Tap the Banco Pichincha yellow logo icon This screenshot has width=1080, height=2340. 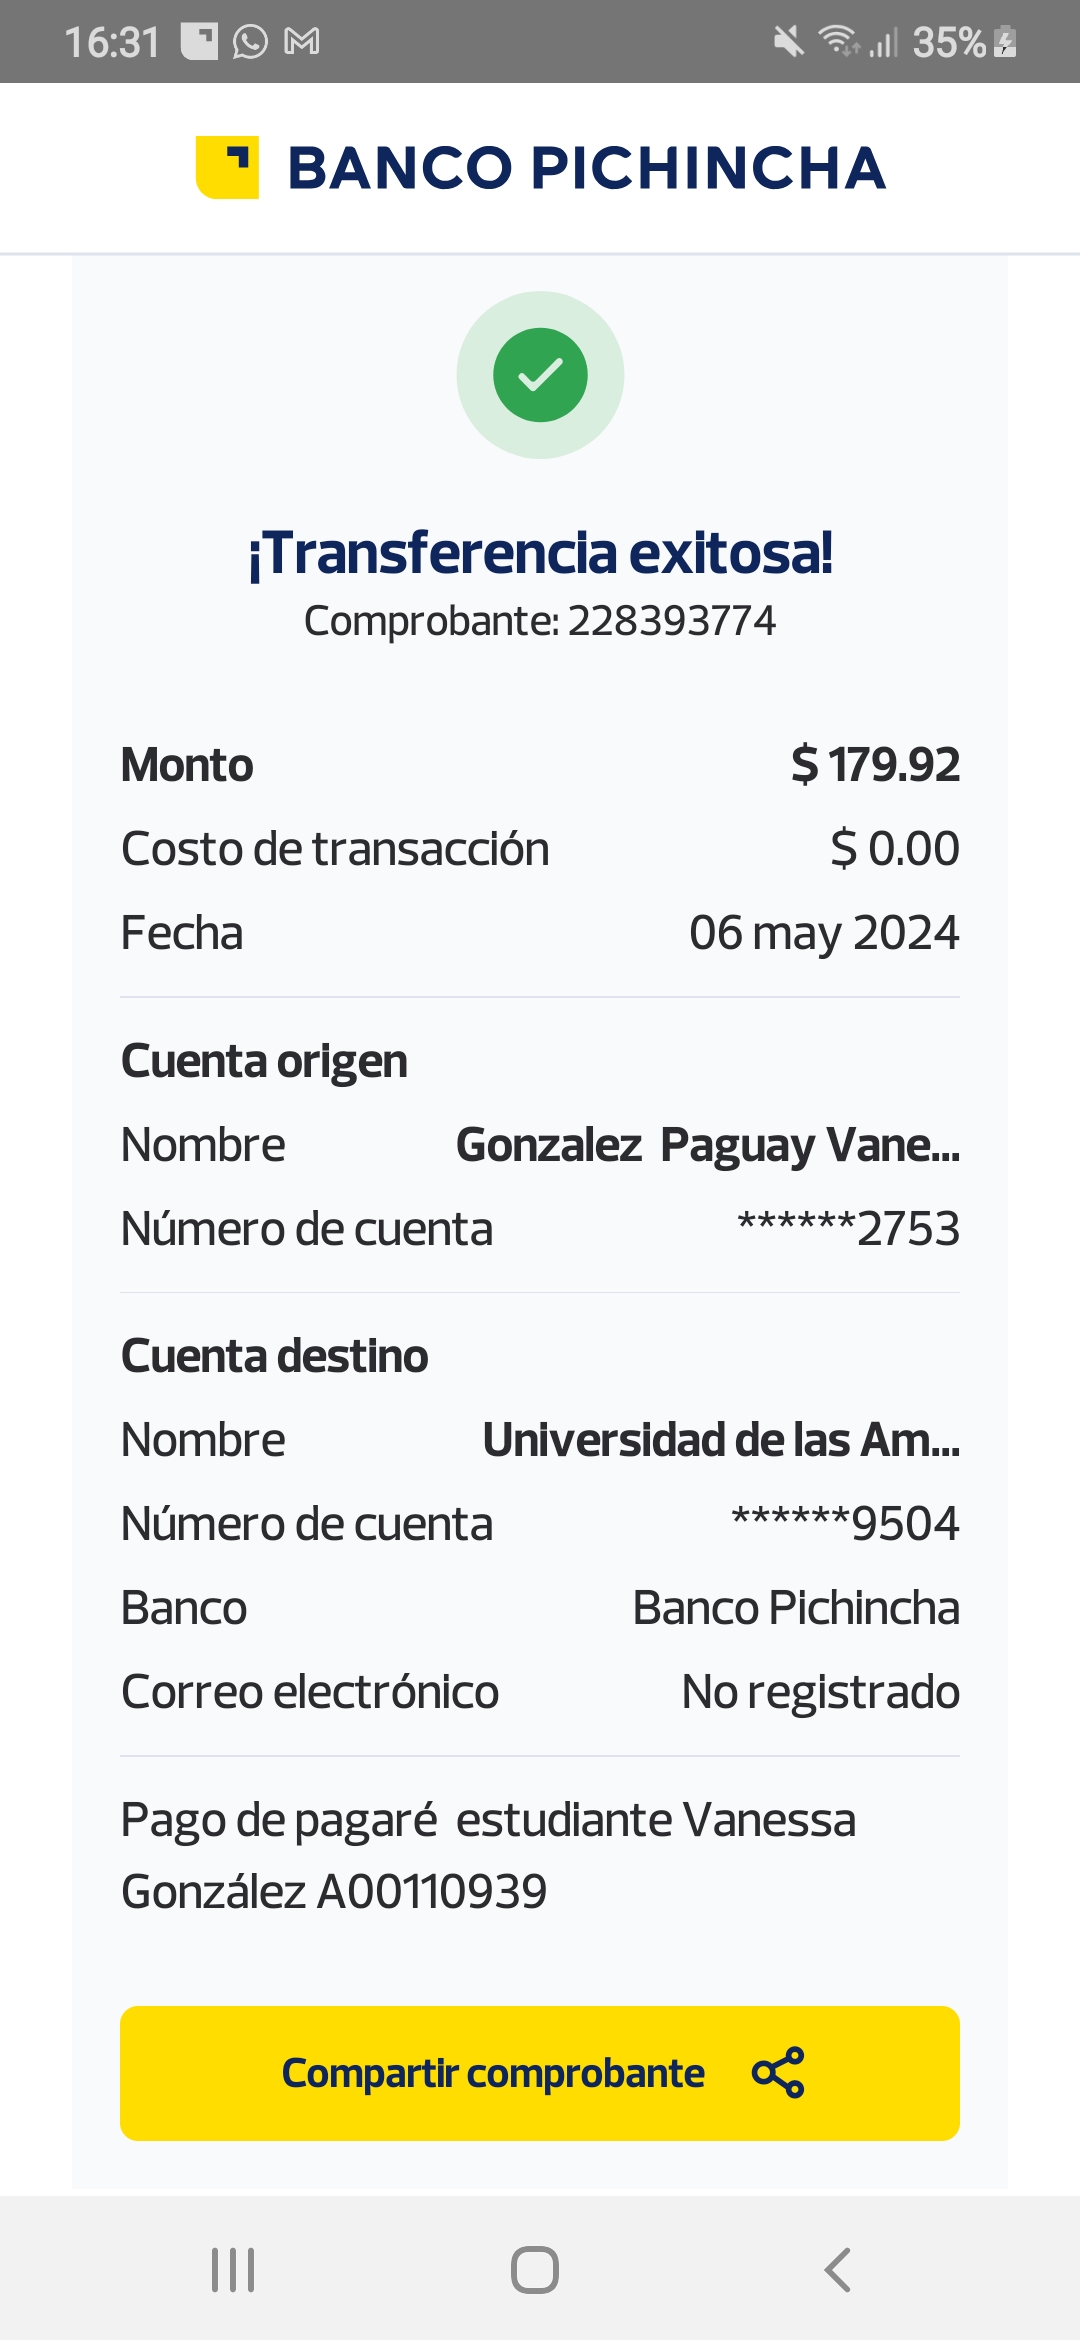coord(227,167)
